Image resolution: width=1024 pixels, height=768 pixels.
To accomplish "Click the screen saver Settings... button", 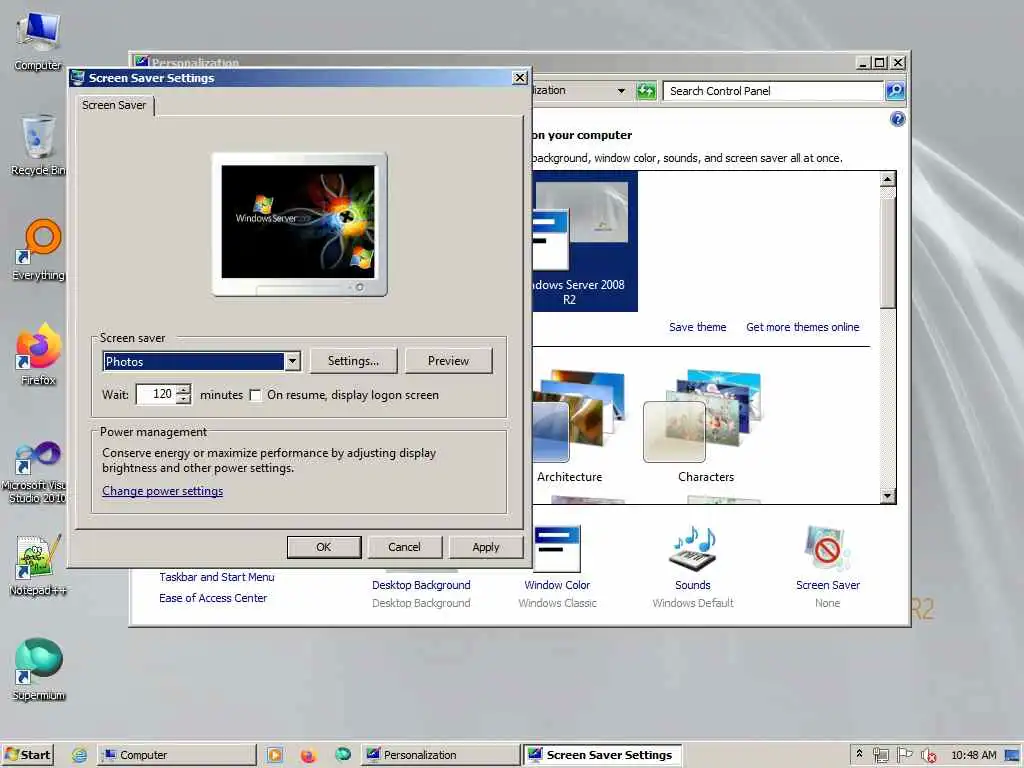I will click(x=353, y=360).
